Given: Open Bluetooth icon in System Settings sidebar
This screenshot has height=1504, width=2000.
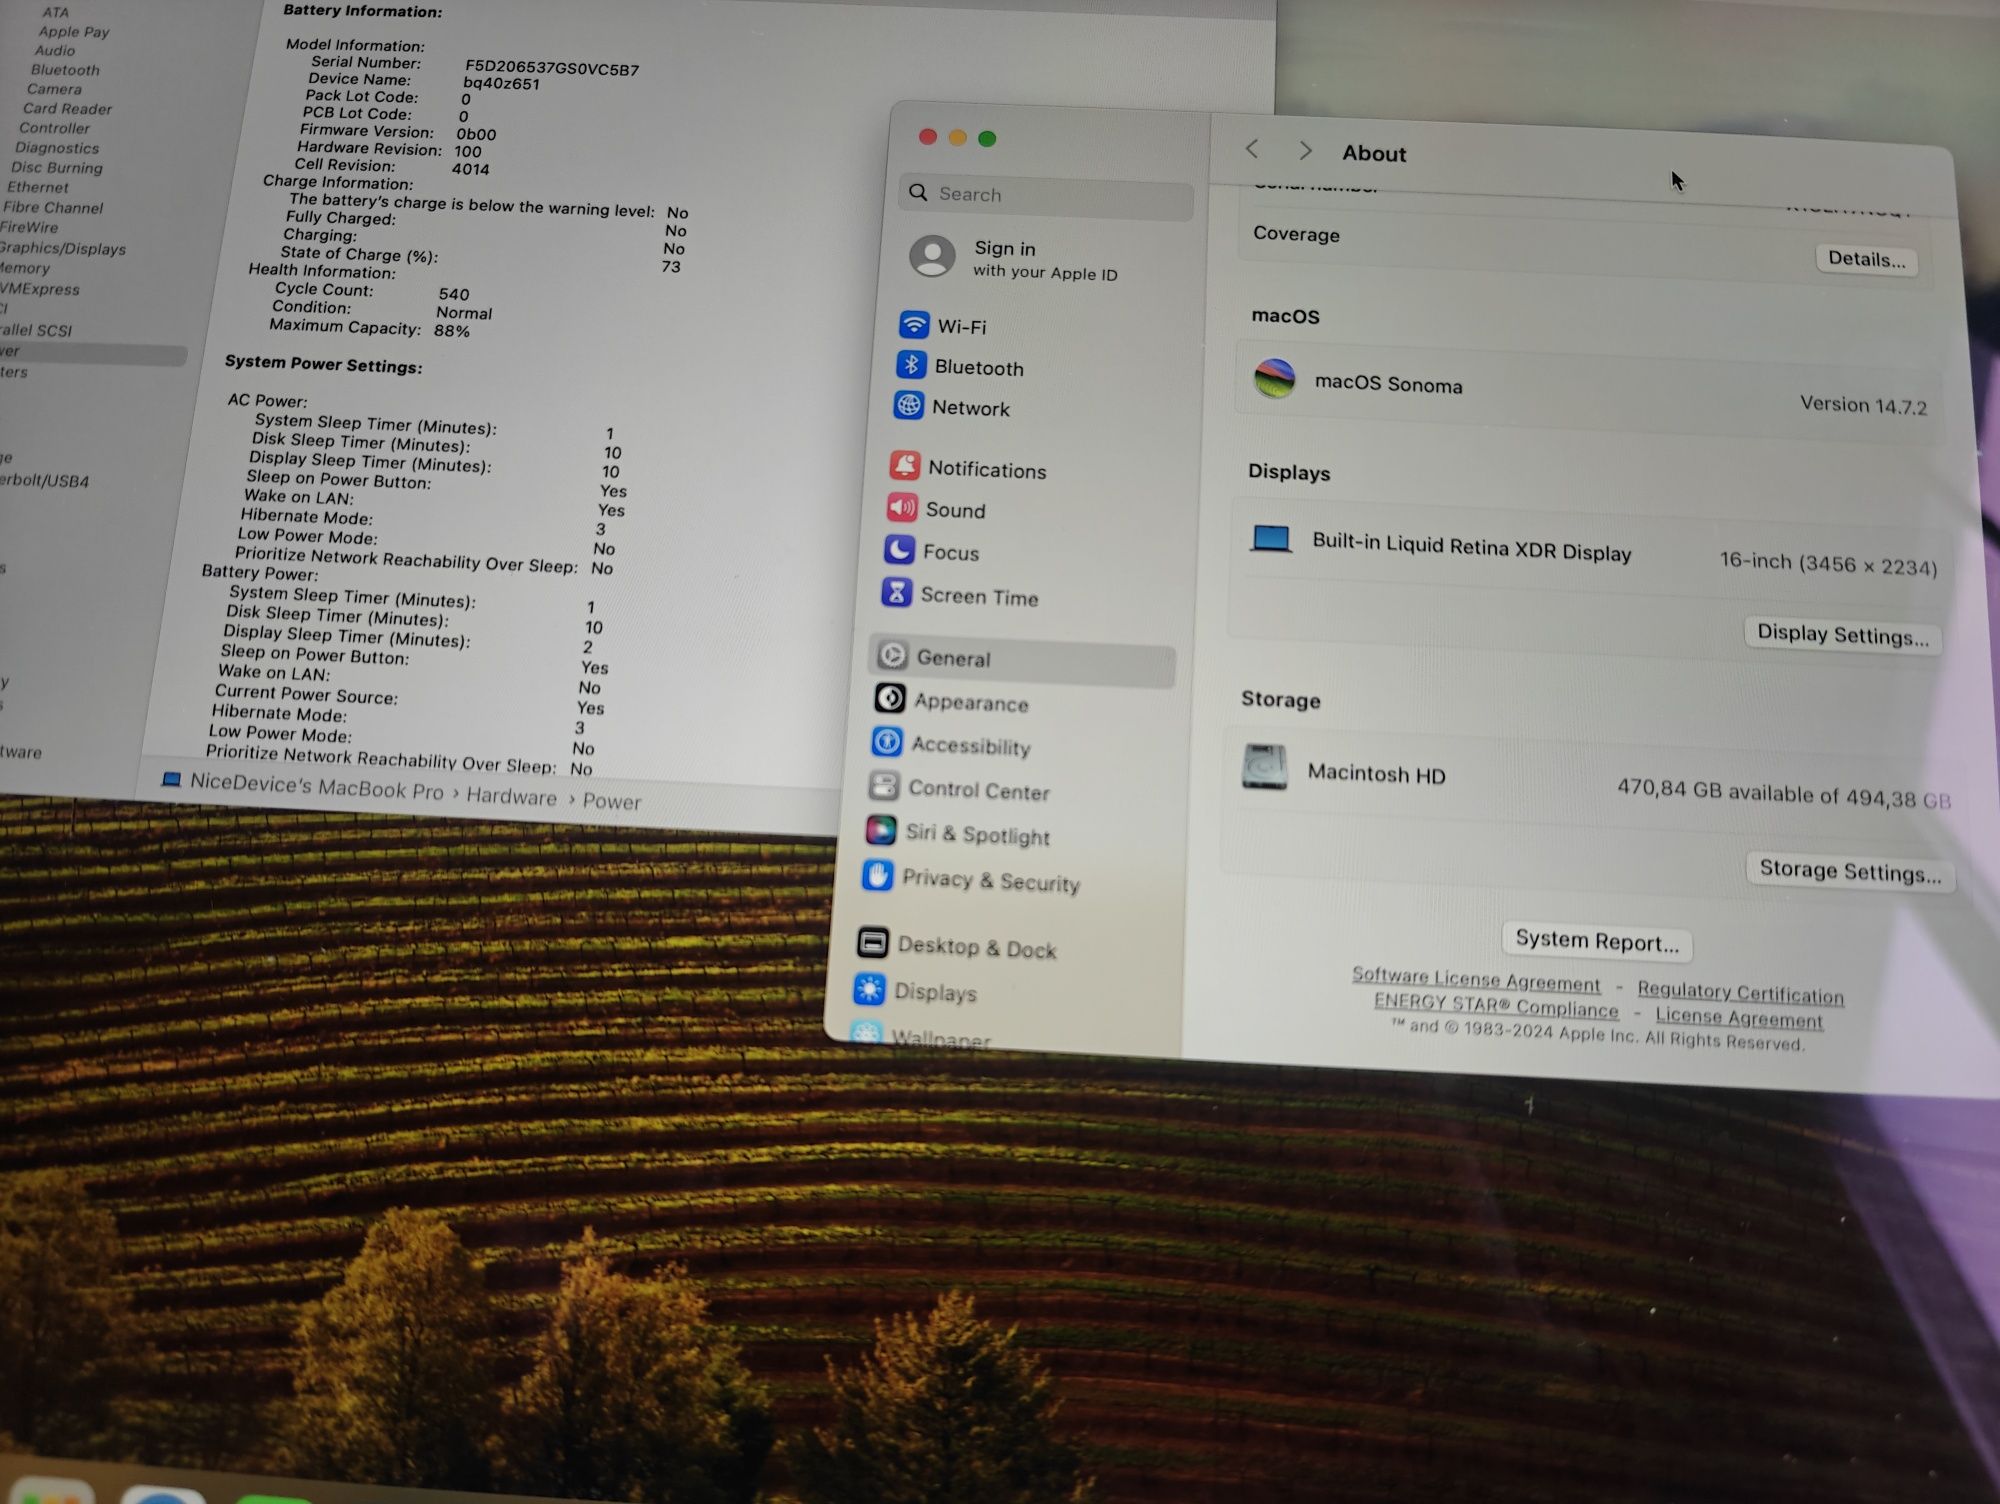Looking at the screenshot, I should 911,365.
